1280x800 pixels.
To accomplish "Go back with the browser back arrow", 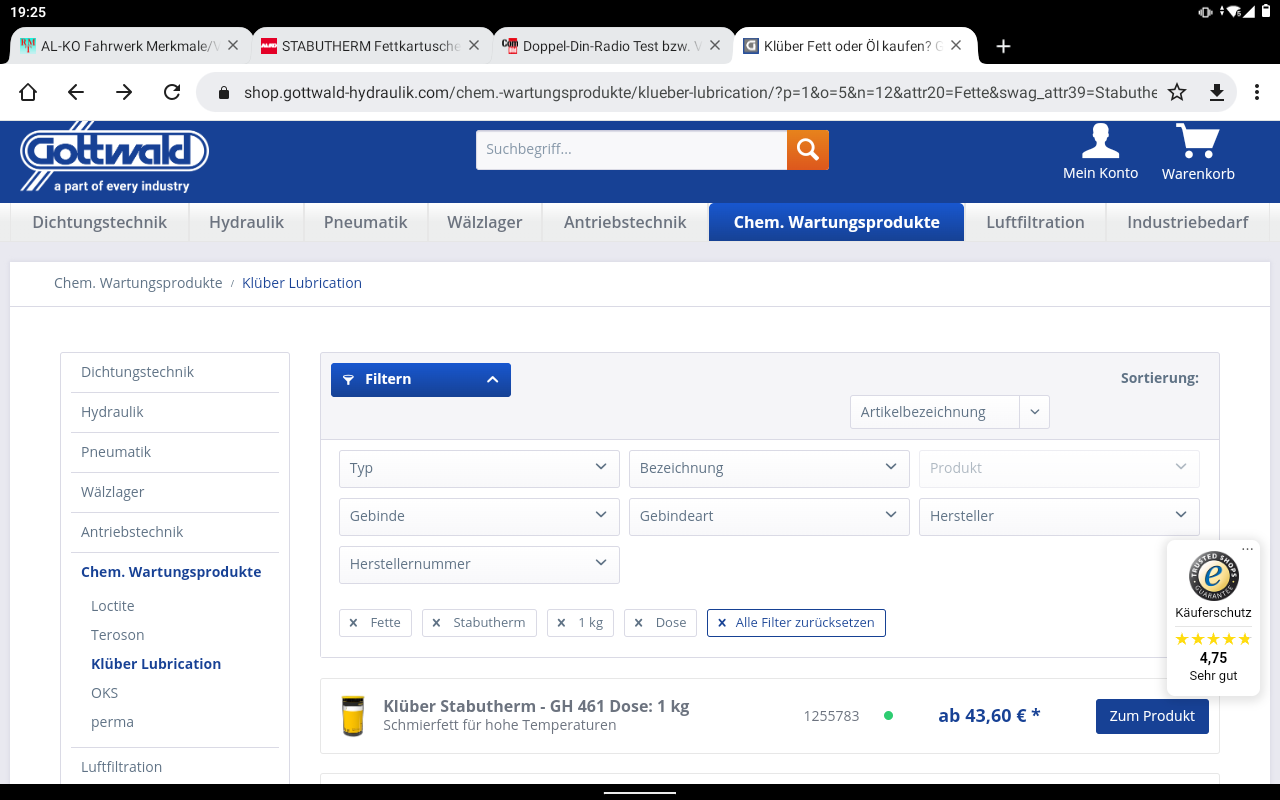I will tap(76, 92).
